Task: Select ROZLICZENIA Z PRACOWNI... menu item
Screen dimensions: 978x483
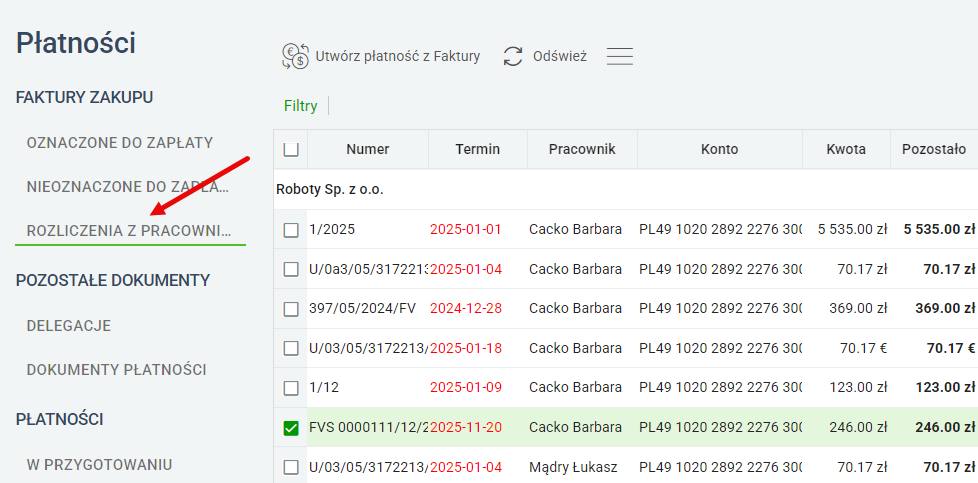Action: point(129,231)
